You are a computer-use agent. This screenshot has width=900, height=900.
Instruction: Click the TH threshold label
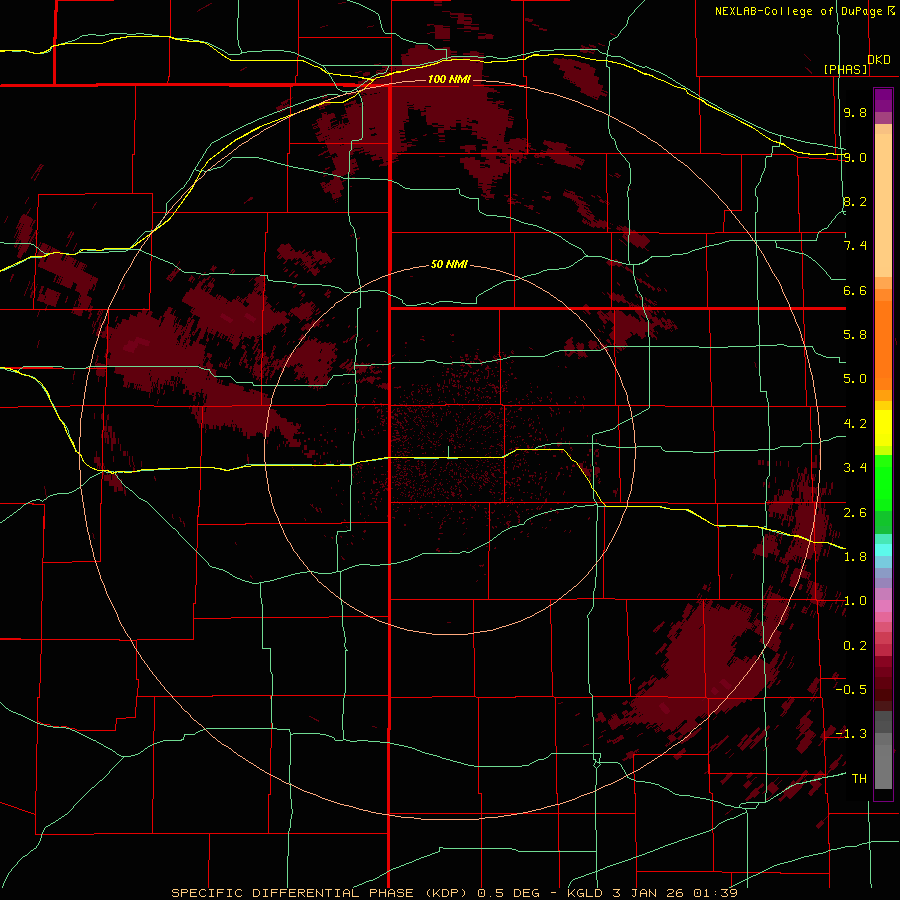coord(859,779)
